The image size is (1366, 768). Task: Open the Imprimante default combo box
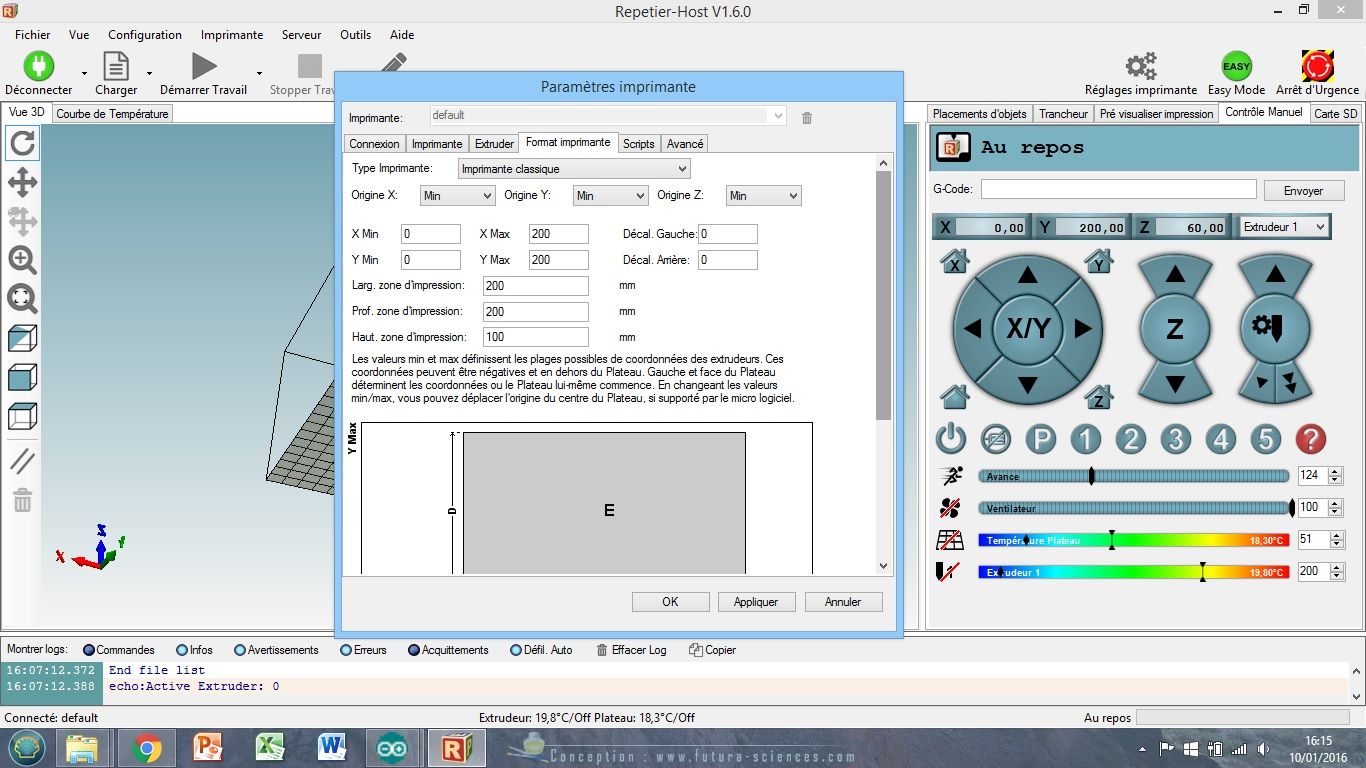608,116
